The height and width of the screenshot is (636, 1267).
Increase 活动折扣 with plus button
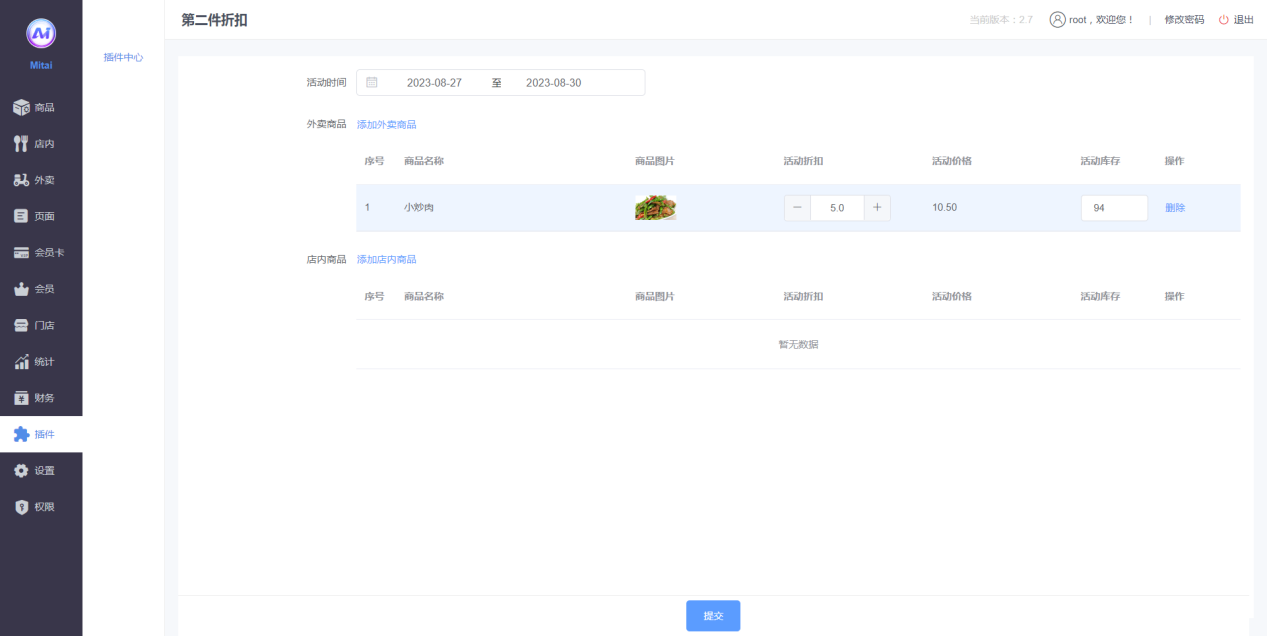click(877, 208)
